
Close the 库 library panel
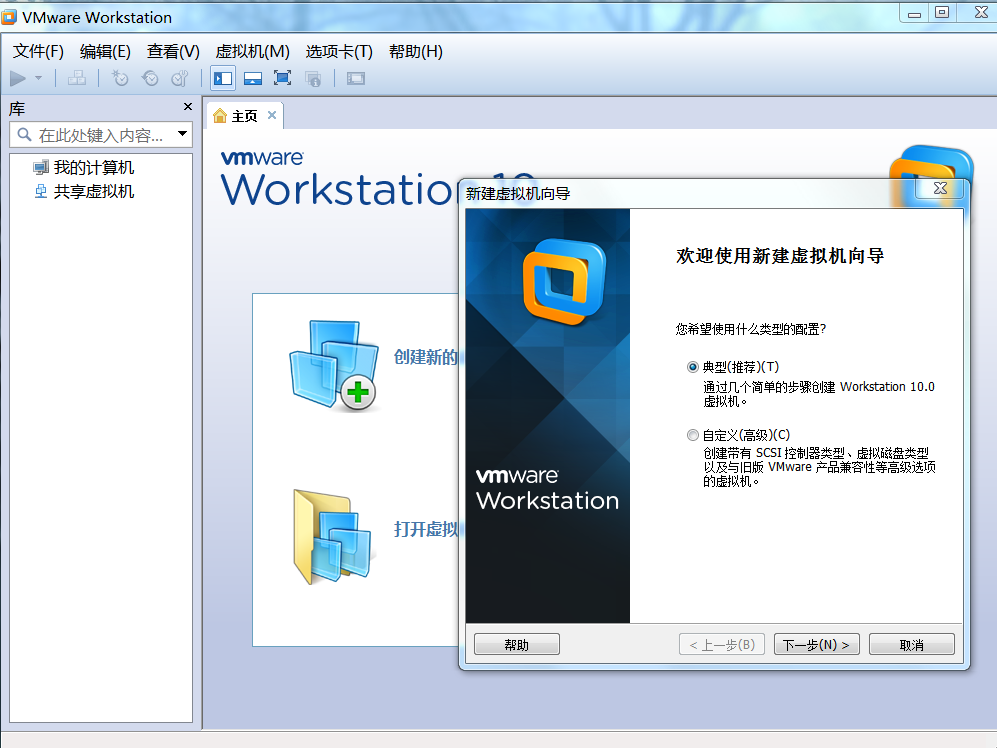188,107
